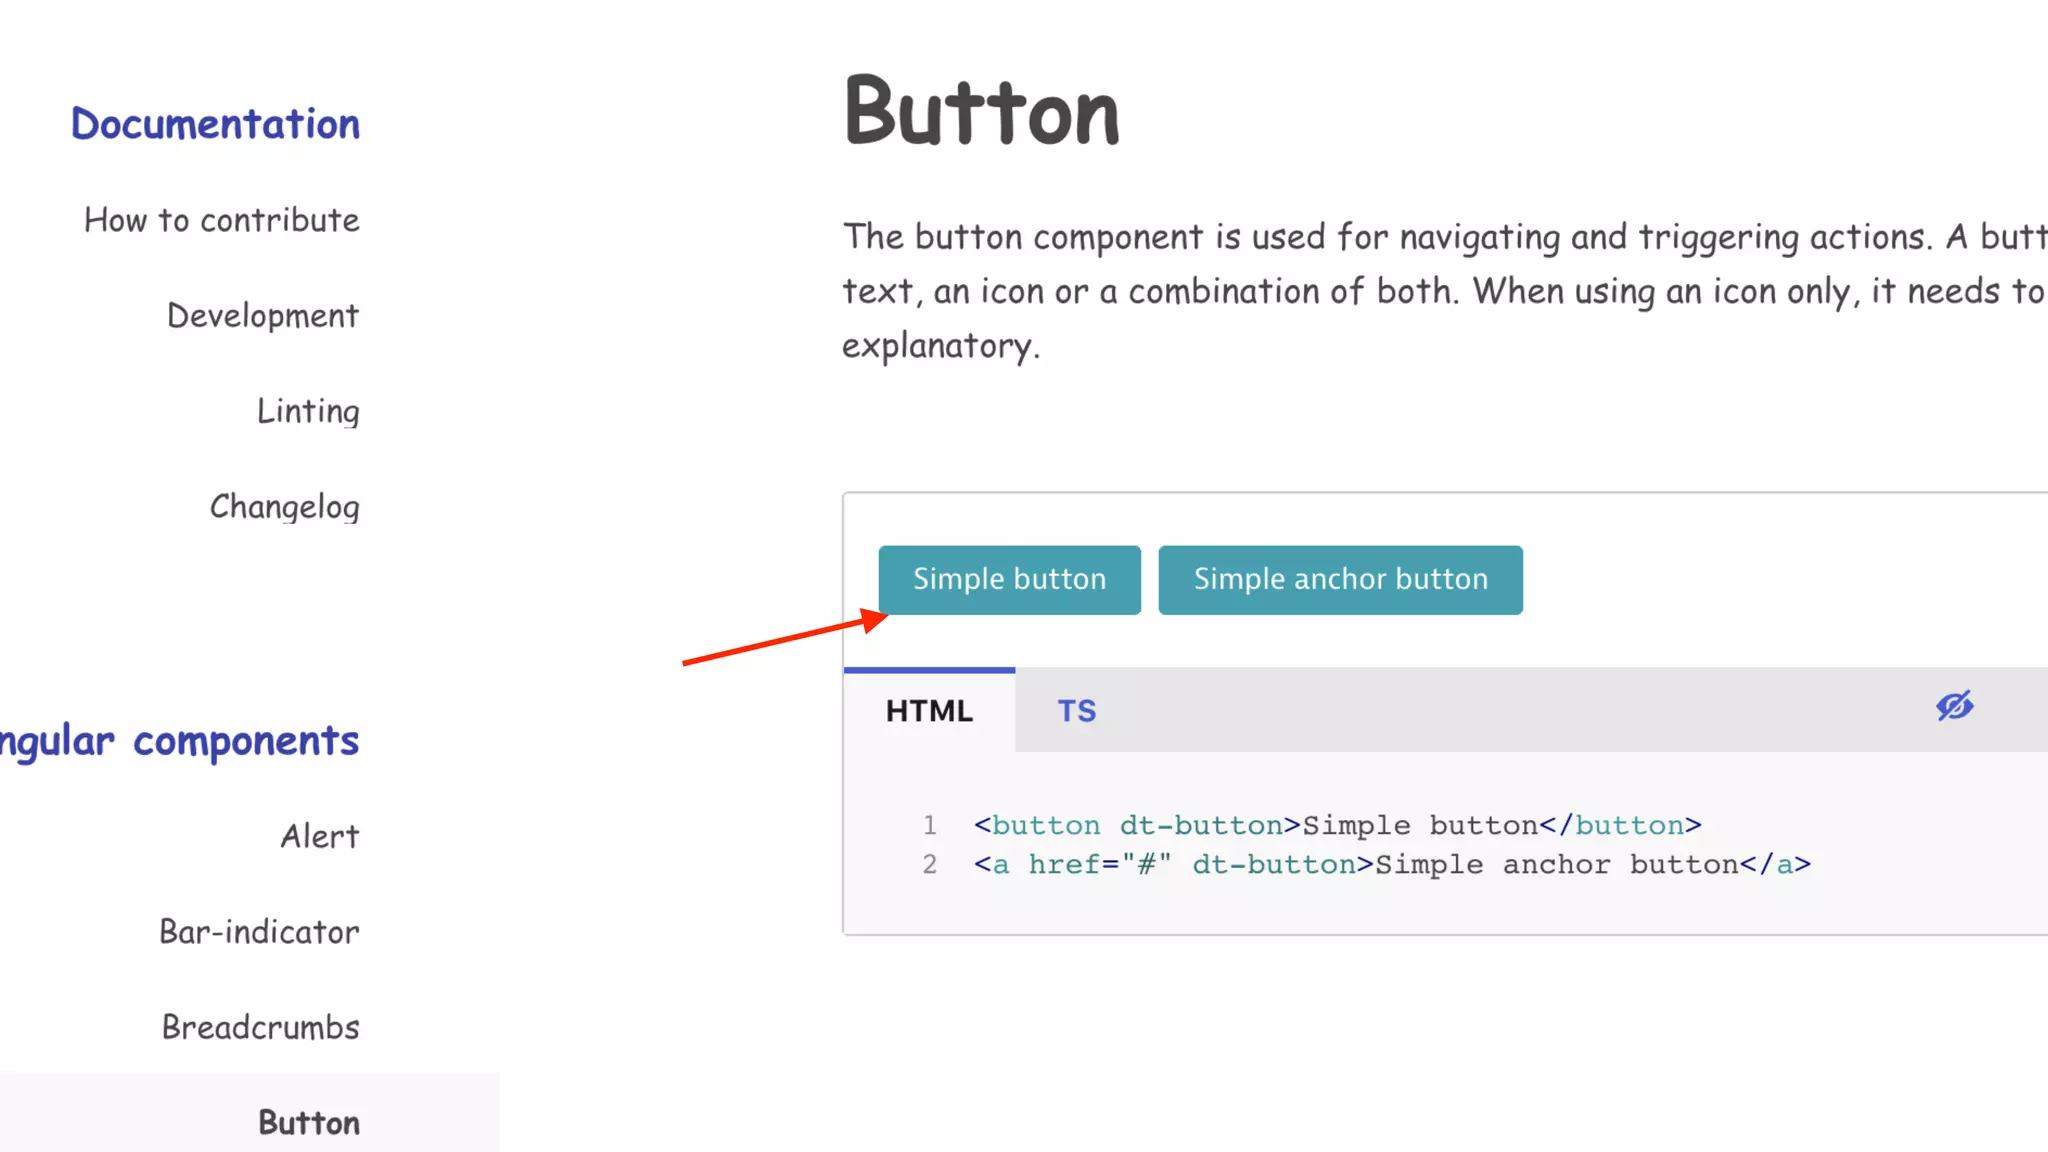Open the Linting documentation link
The height and width of the screenshot is (1152, 2048).
(308, 411)
